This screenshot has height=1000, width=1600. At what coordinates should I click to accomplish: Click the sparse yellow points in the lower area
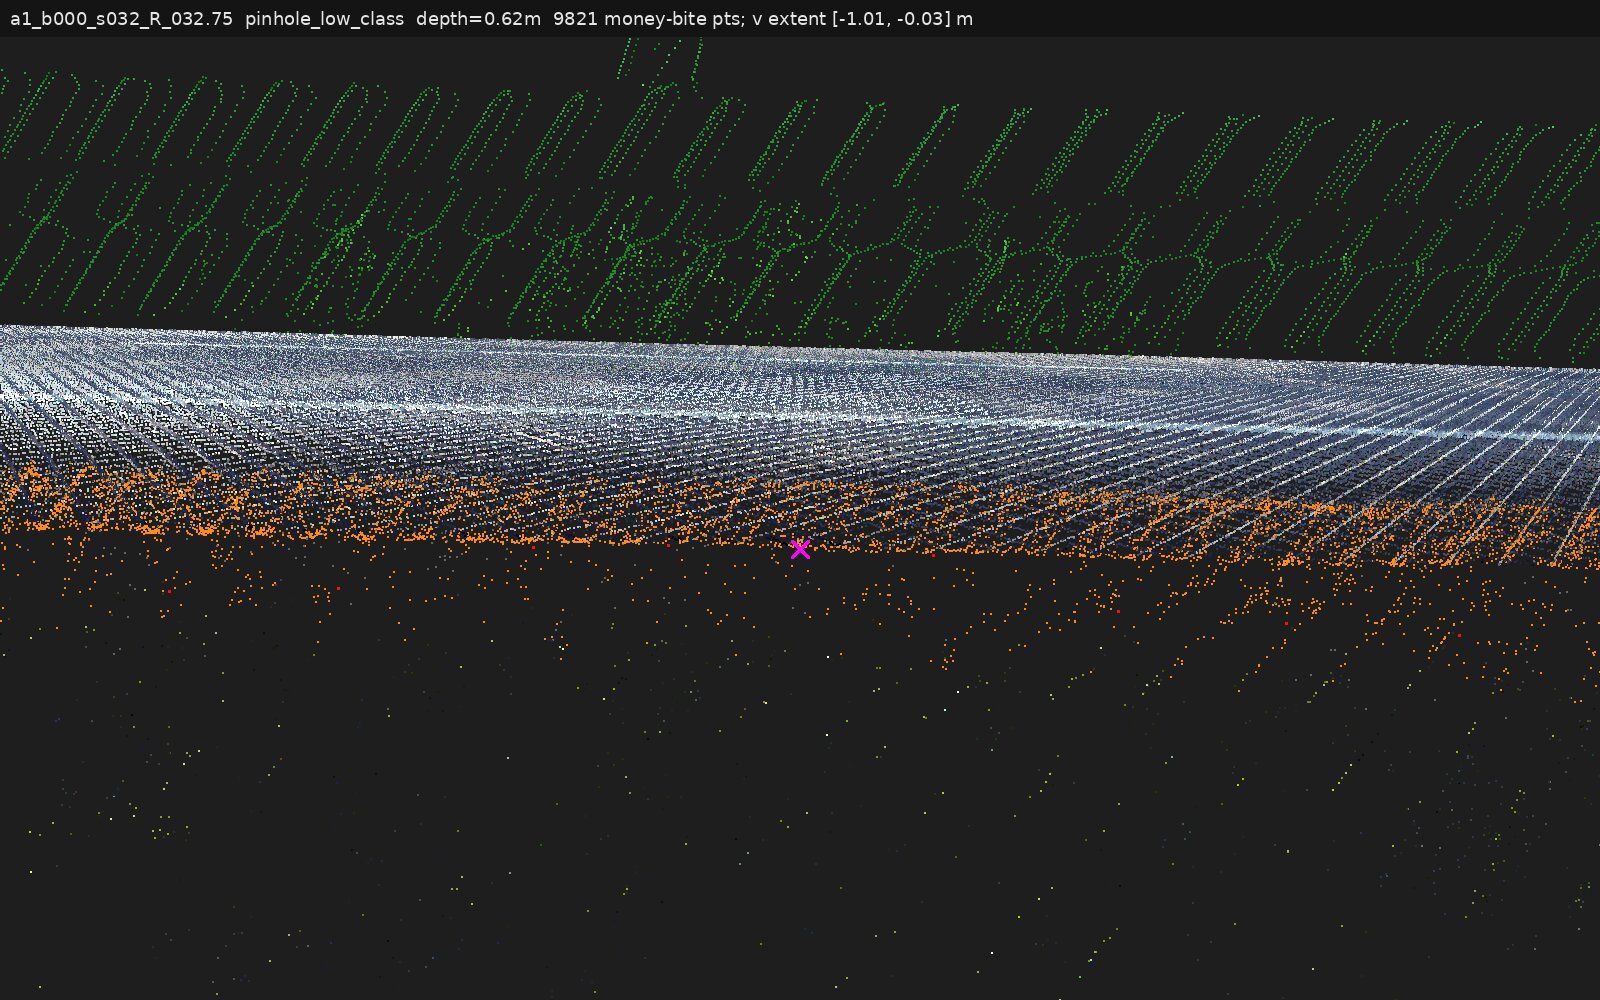pyautogui.click(x=800, y=800)
